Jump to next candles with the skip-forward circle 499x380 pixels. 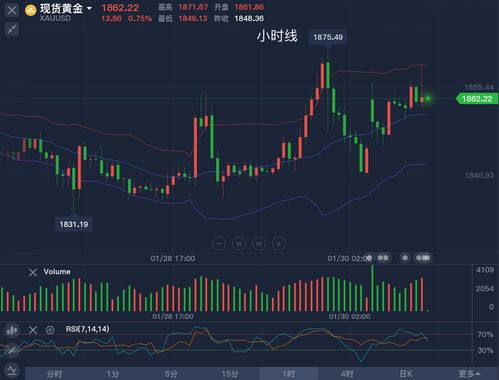coord(259,243)
